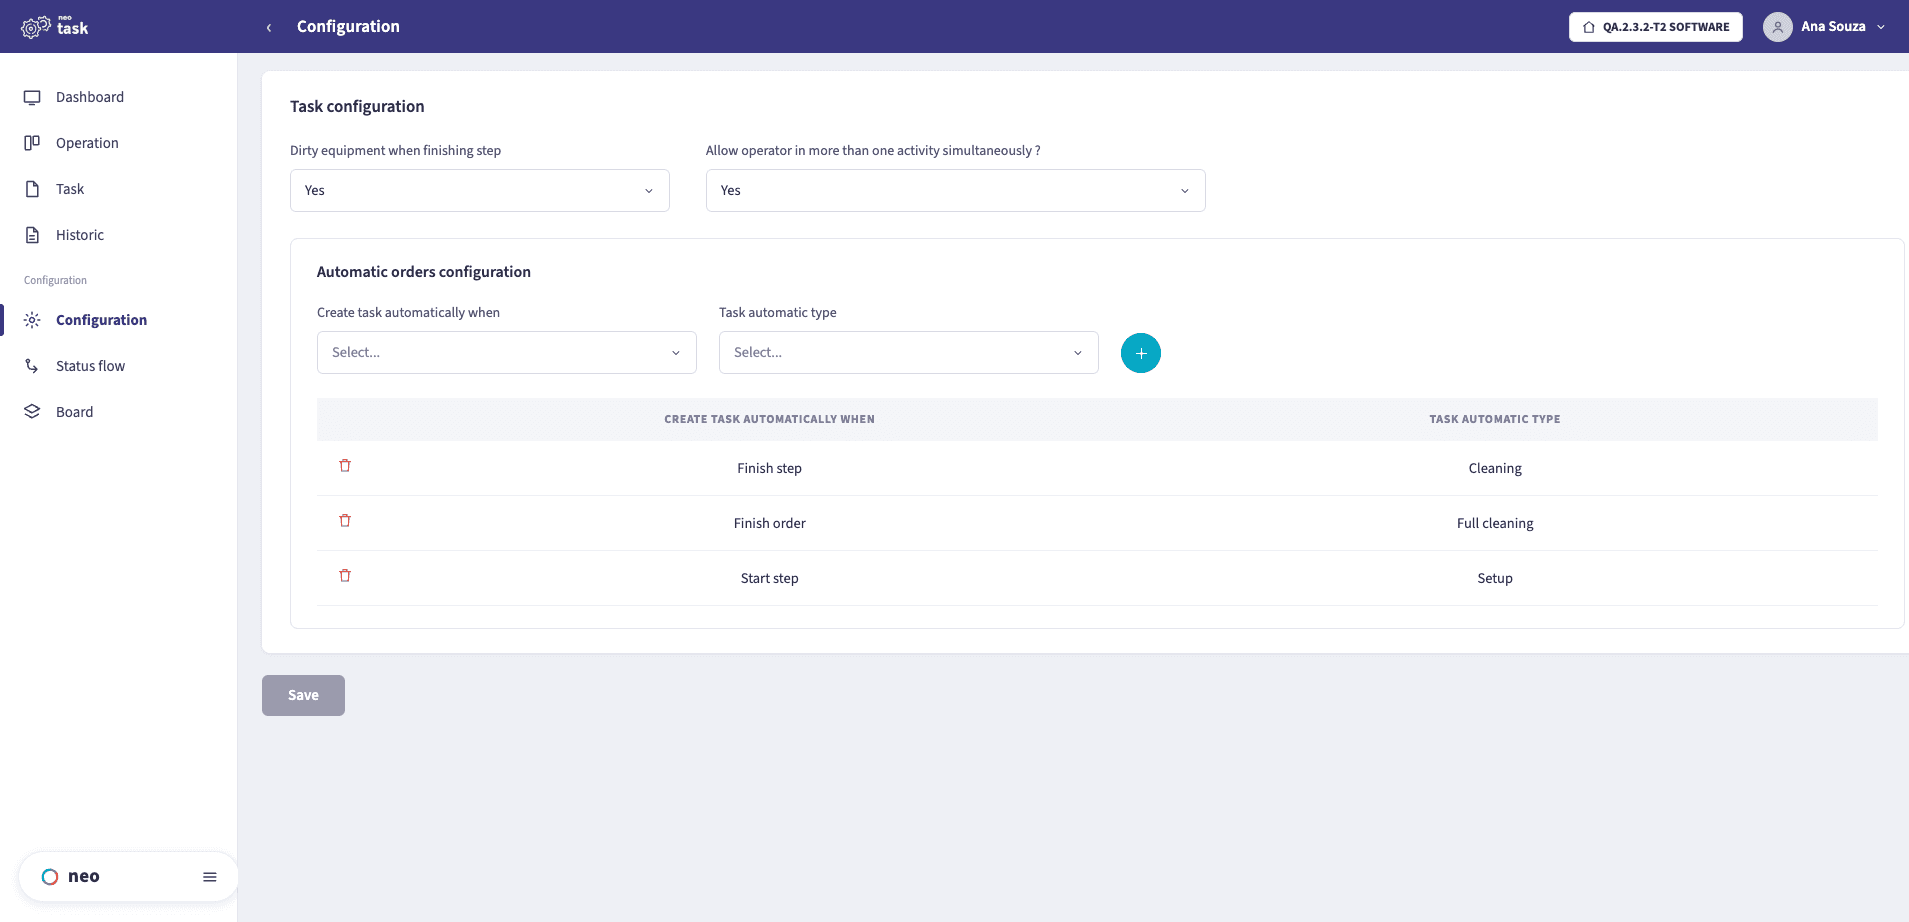Click the Start step cell
Image resolution: width=1909 pixels, height=922 pixels.
point(769,578)
